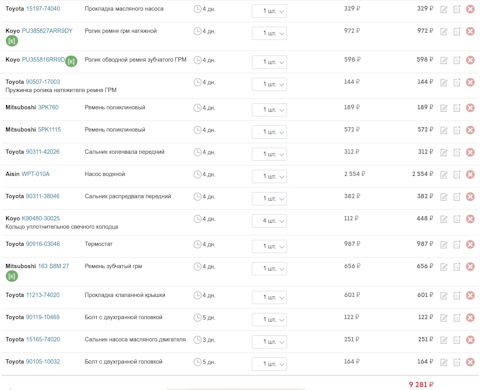Screen dimensions: 480x390
Task: Open part number link 90507-17003
Action: pyautogui.click(x=43, y=82)
